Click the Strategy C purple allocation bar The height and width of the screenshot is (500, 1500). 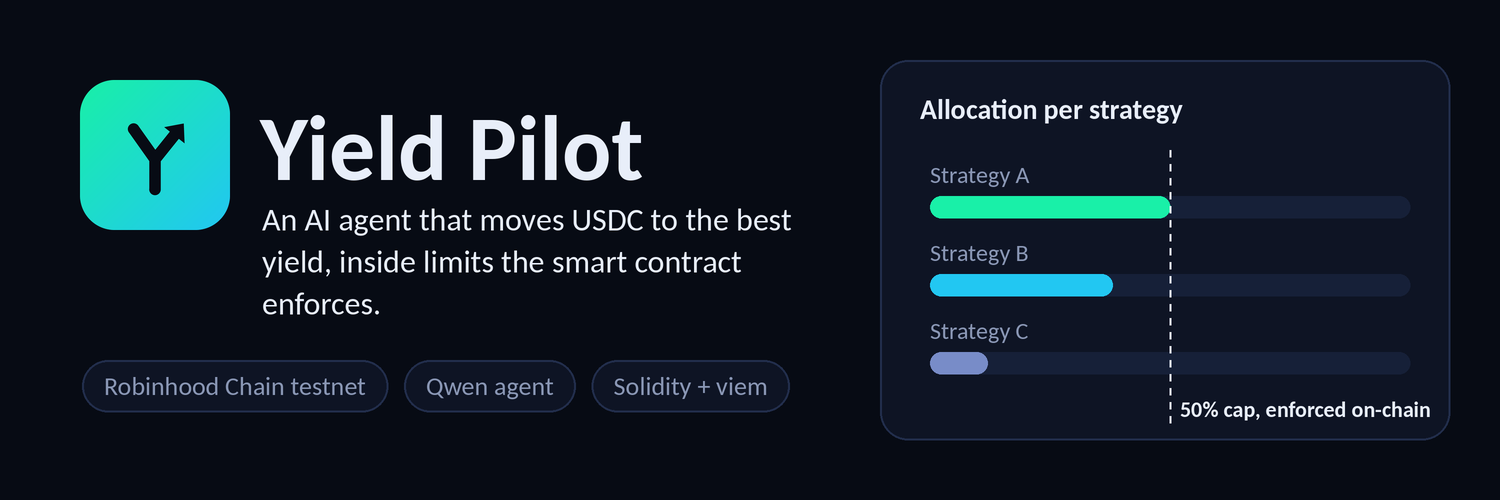(x=959, y=363)
